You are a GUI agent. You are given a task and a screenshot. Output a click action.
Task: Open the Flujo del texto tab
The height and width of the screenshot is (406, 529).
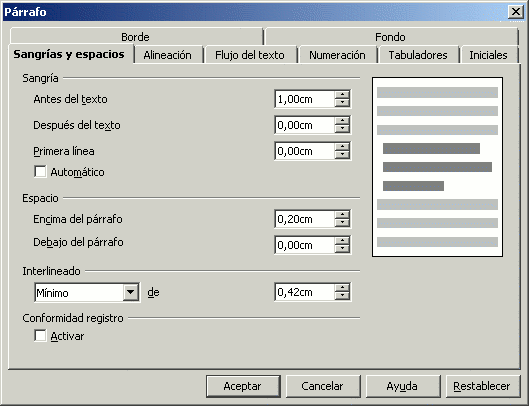click(250, 55)
